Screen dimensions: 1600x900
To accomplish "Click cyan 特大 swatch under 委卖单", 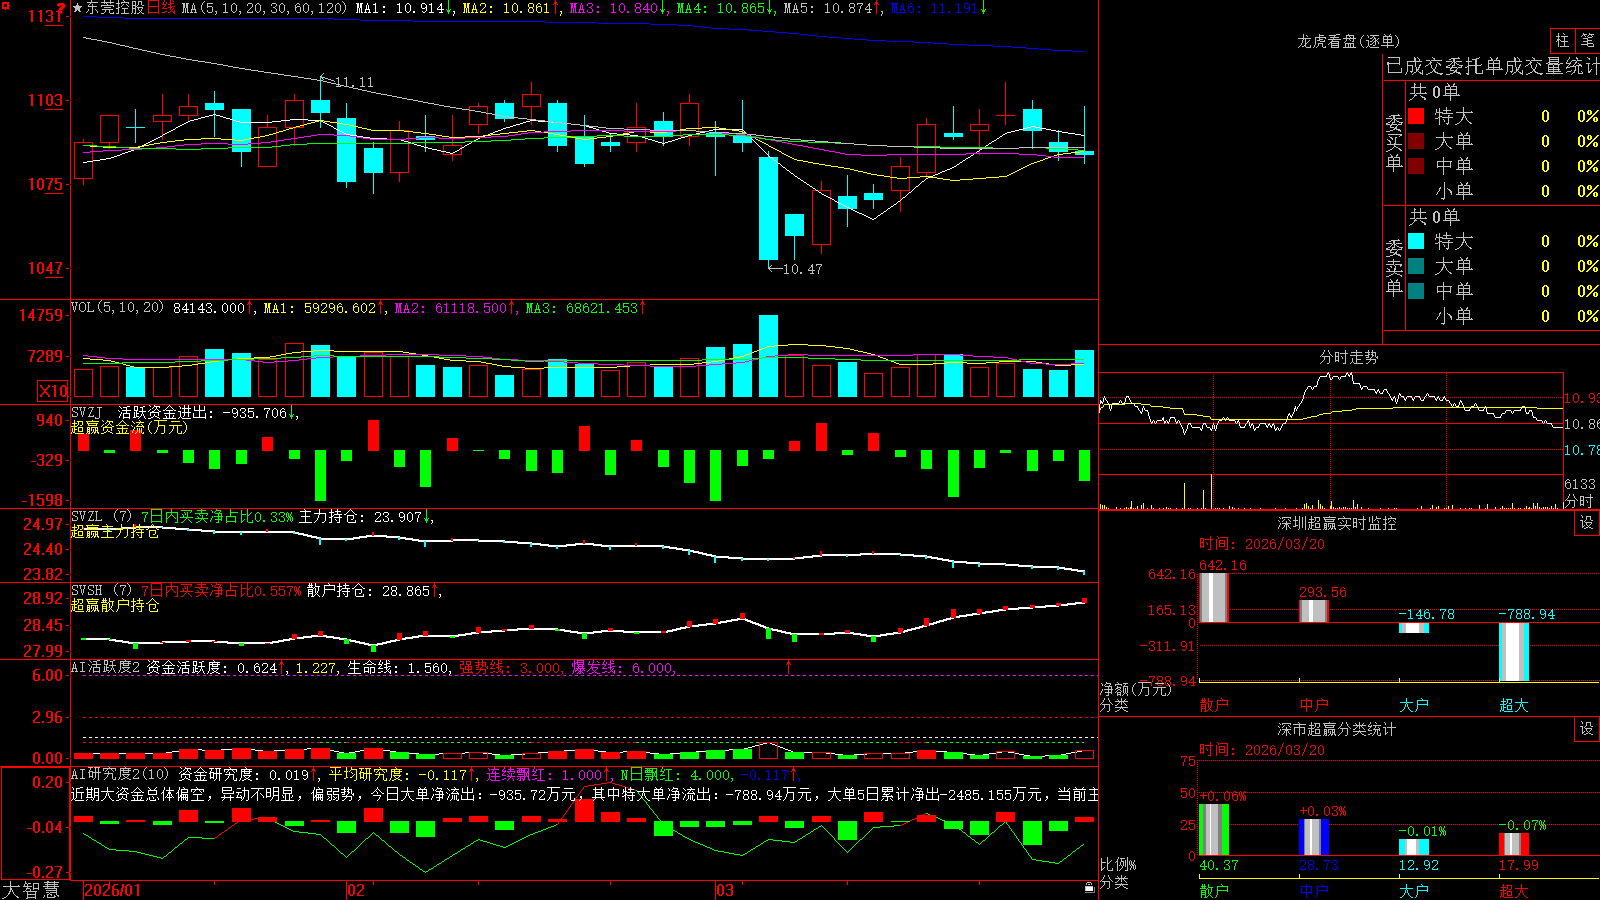I will [x=1416, y=241].
